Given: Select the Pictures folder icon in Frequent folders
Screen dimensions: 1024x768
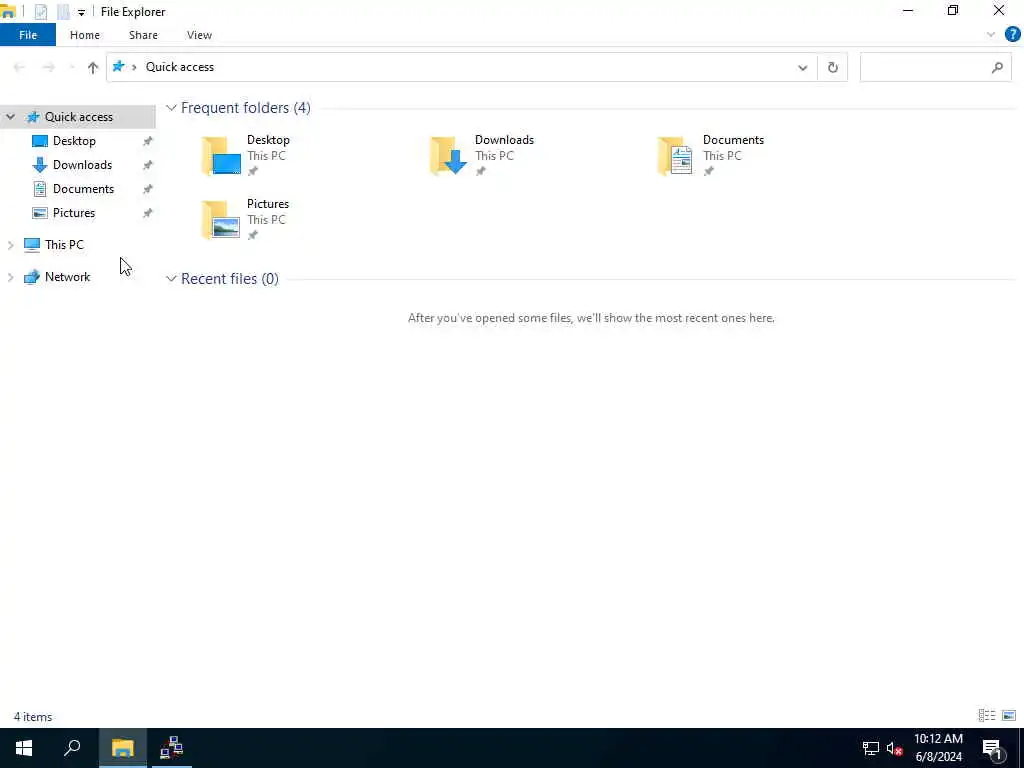Looking at the screenshot, I should [x=221, y=220].
